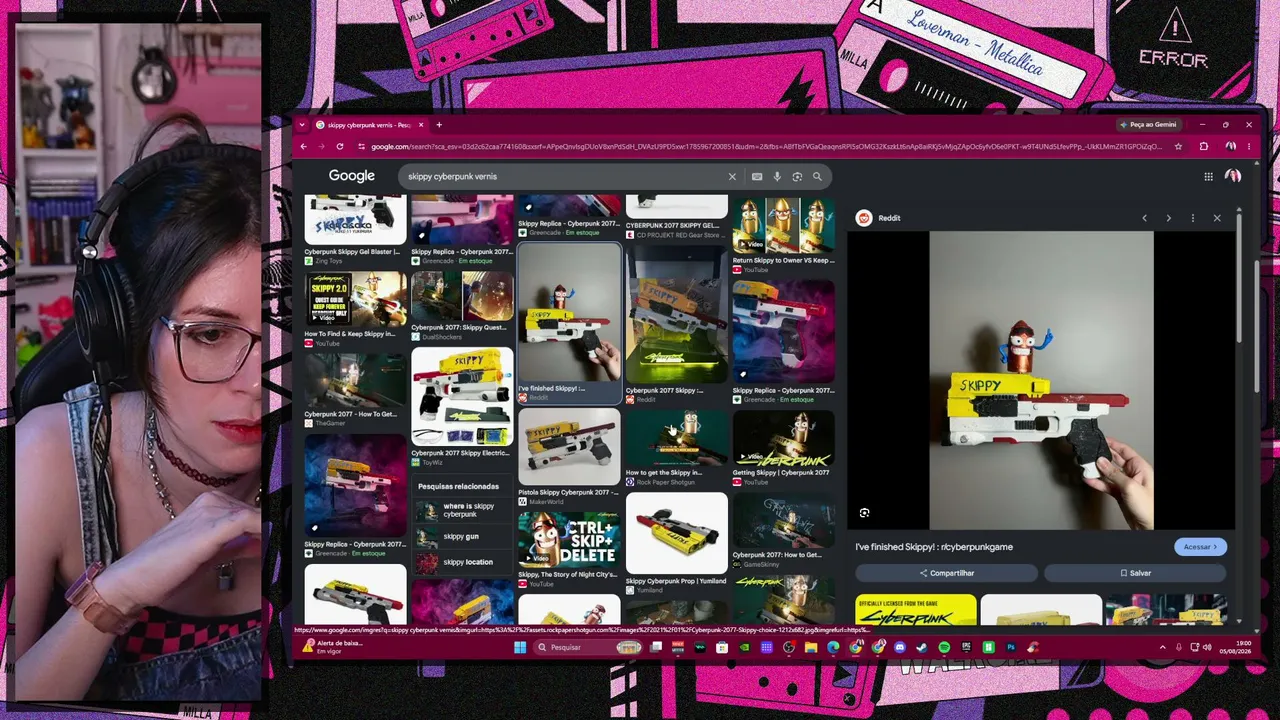Screen dimensions: 1280x720
Task: Share the image with Compartilhar
Action: pos(946,573)
